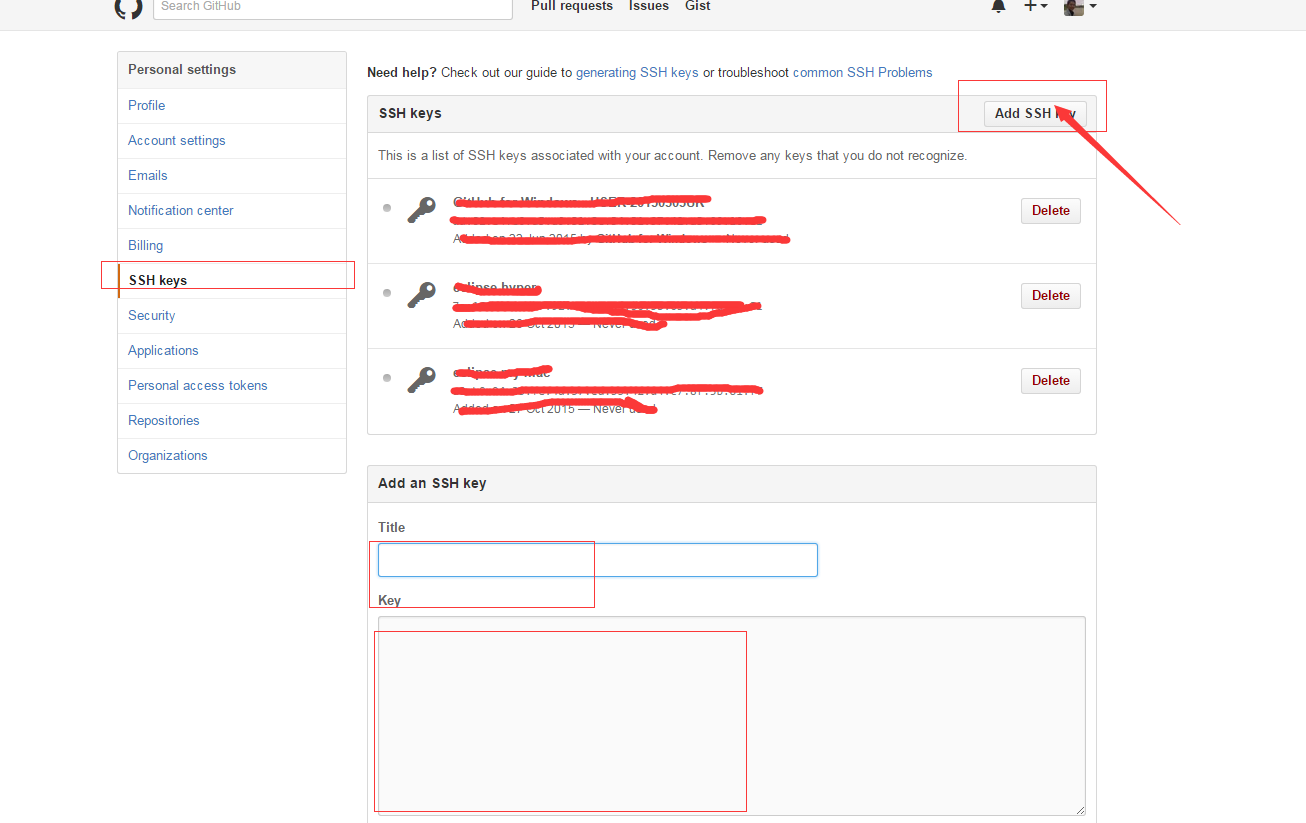
Task: Focus the Search GitHub field
Action: point(332,7)
